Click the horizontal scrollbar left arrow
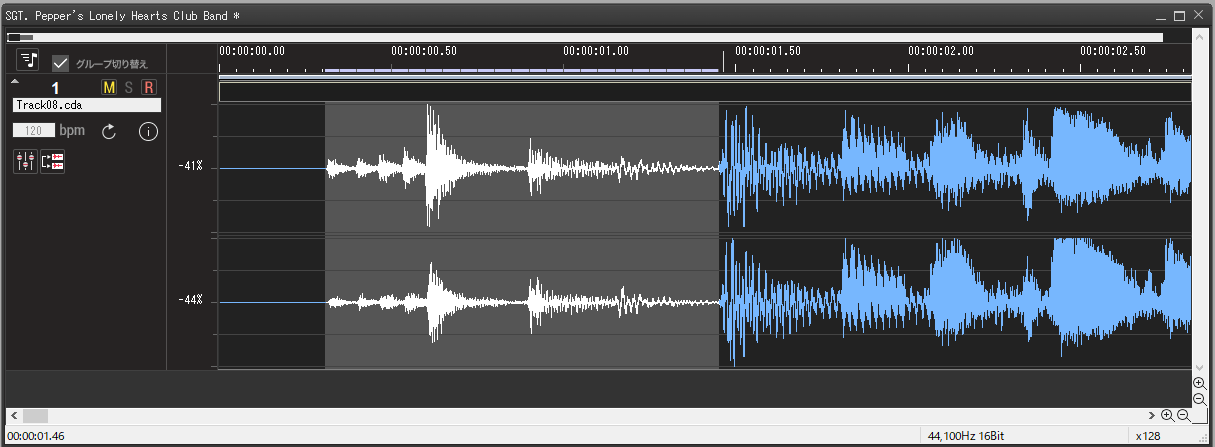Viewport: 1215px width, 447px height. [x=14, y=415]
